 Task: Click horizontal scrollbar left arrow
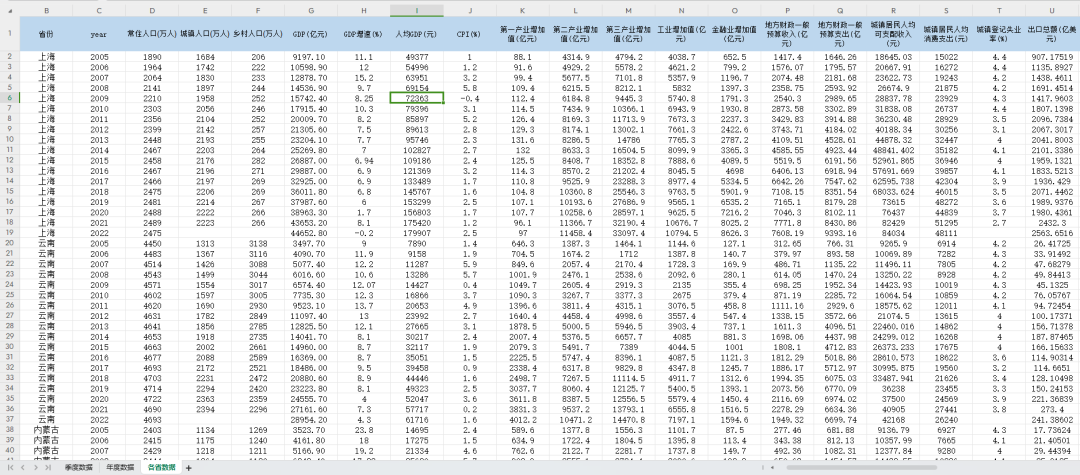(773, 467)
